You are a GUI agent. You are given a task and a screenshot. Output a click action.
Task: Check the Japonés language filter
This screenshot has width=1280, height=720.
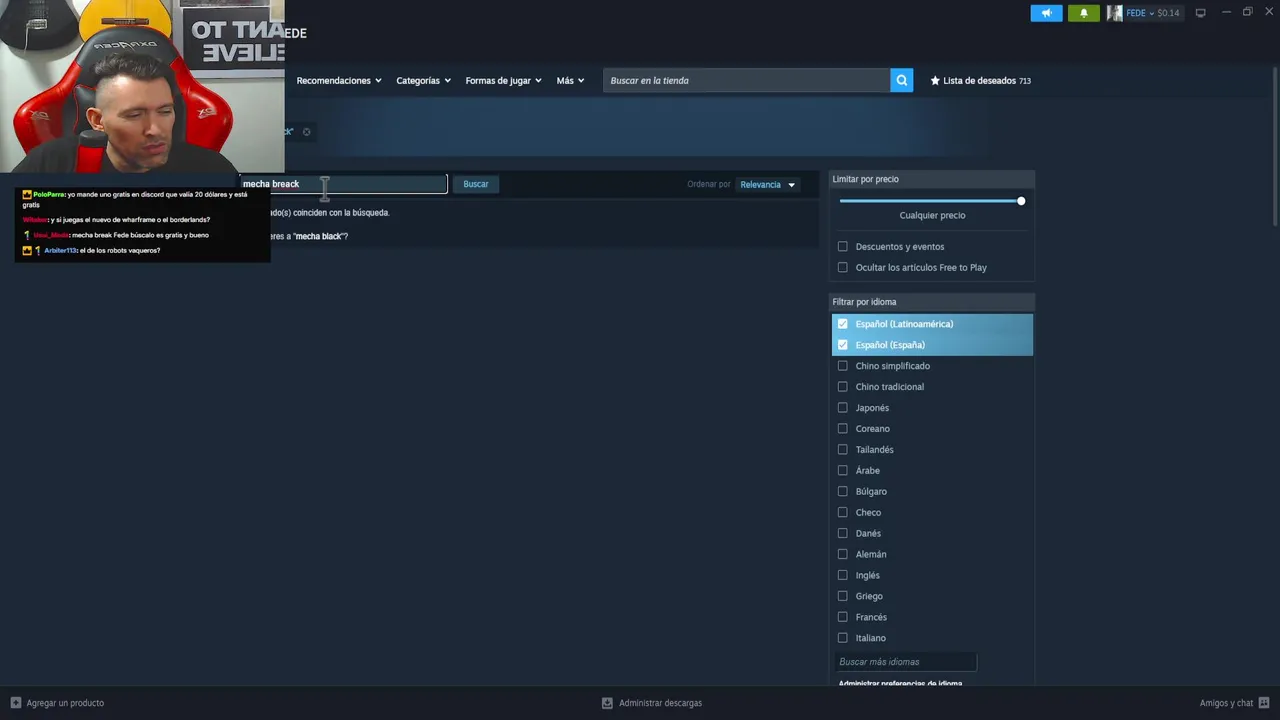coord(842,408)
